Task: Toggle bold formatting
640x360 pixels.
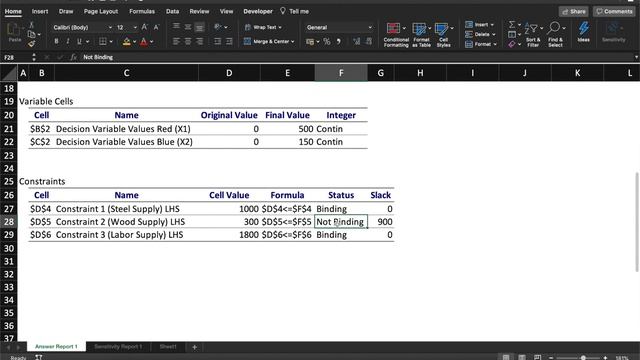Action: [56, 41]
